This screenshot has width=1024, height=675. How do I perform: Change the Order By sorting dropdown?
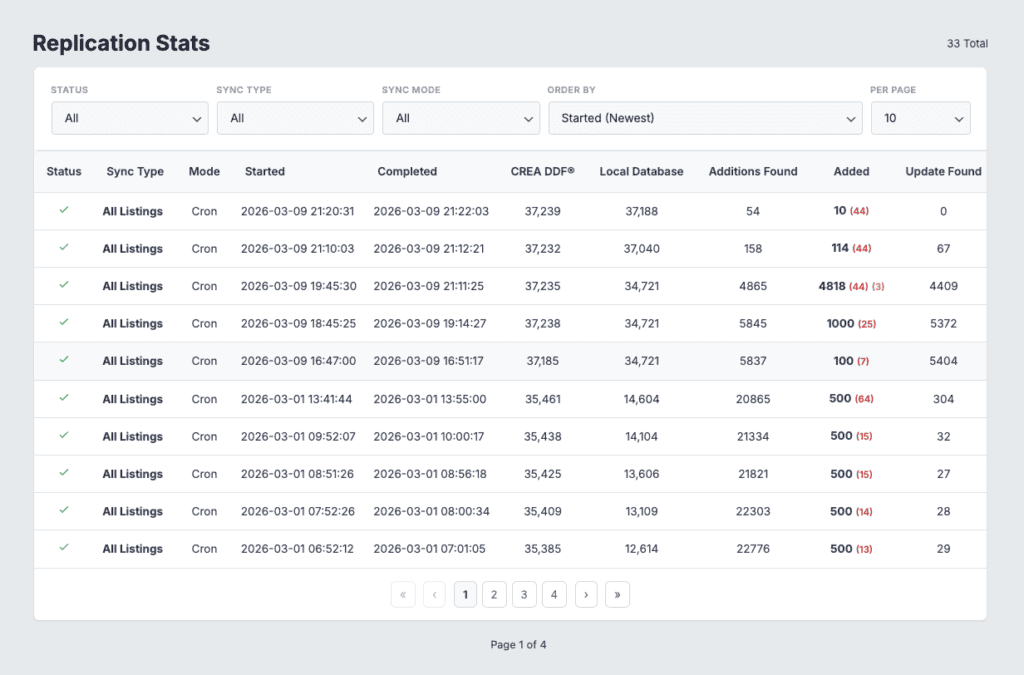704,118
